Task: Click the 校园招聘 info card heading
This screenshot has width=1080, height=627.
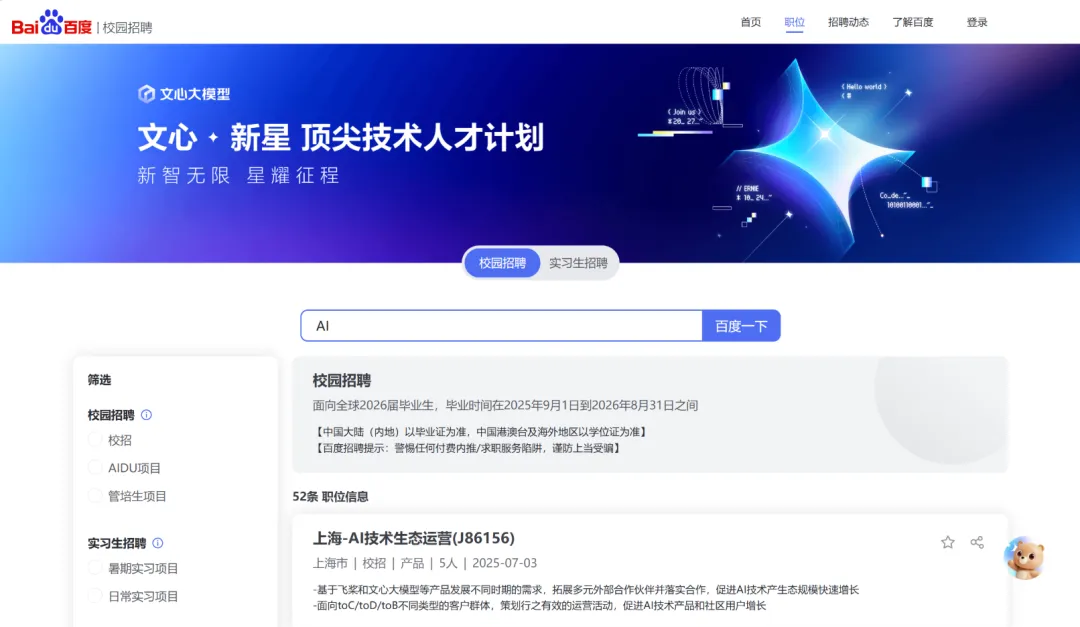Action: (342, 380)
